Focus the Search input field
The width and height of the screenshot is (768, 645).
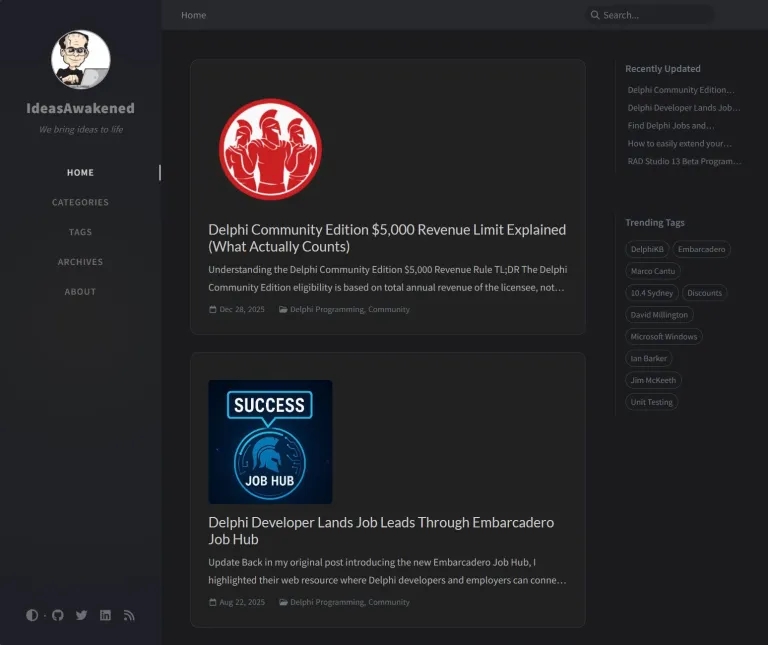click(x=655, y=15)
